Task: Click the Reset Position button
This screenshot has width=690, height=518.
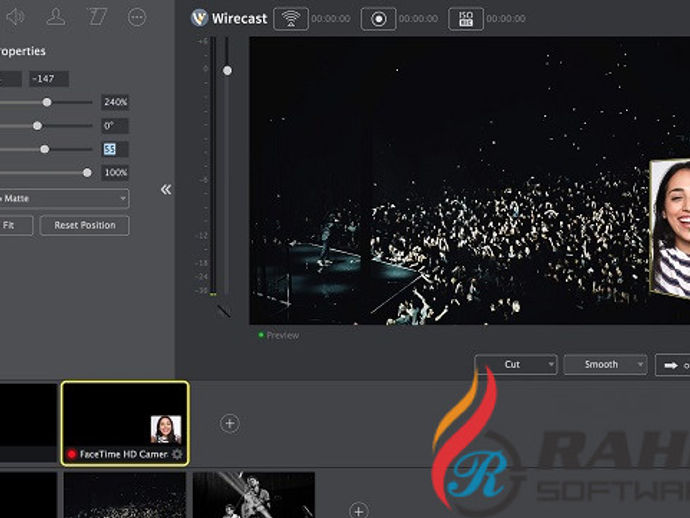Action: (x=84, y=225)
